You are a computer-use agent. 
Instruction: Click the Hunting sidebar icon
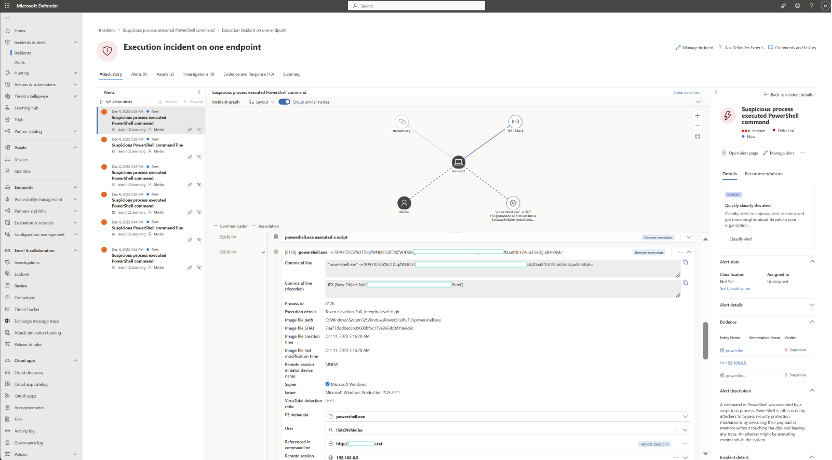click(x=7, y=73)
